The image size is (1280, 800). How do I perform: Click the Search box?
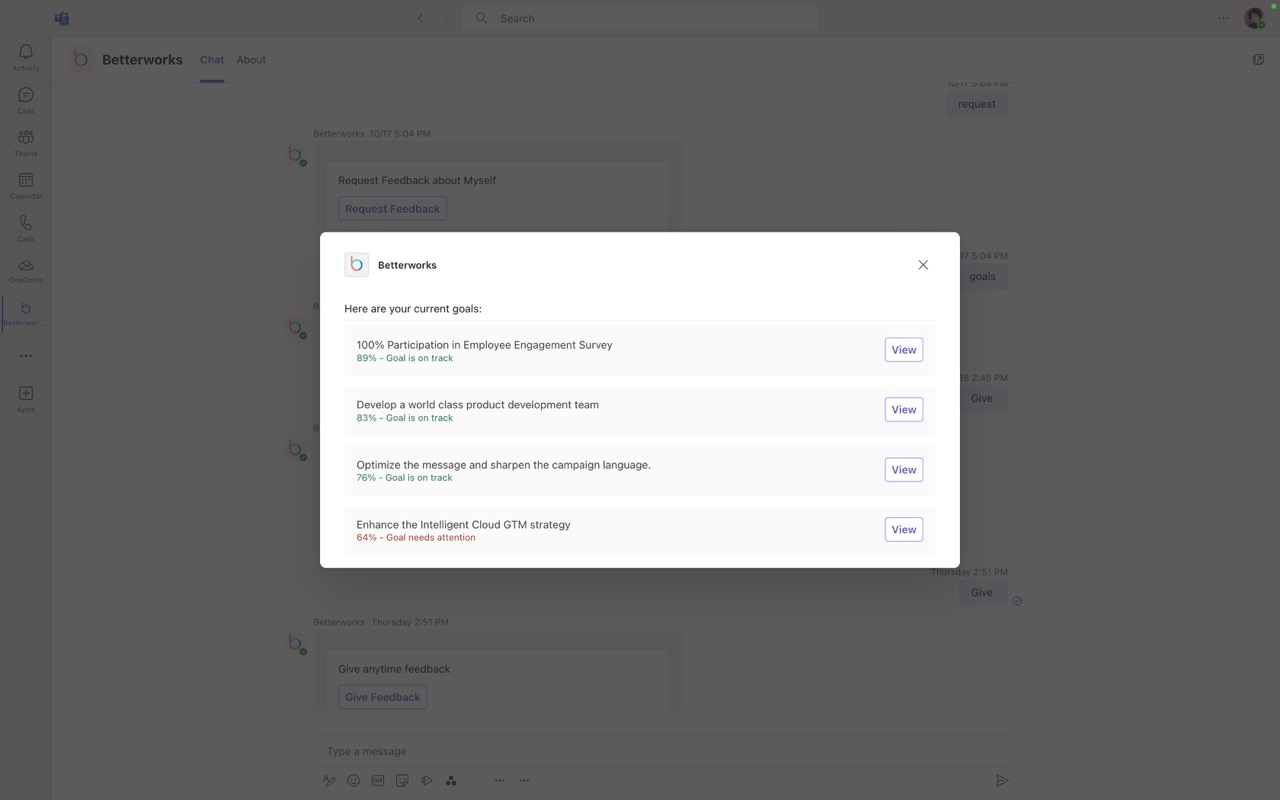click(x=640, y=18)
